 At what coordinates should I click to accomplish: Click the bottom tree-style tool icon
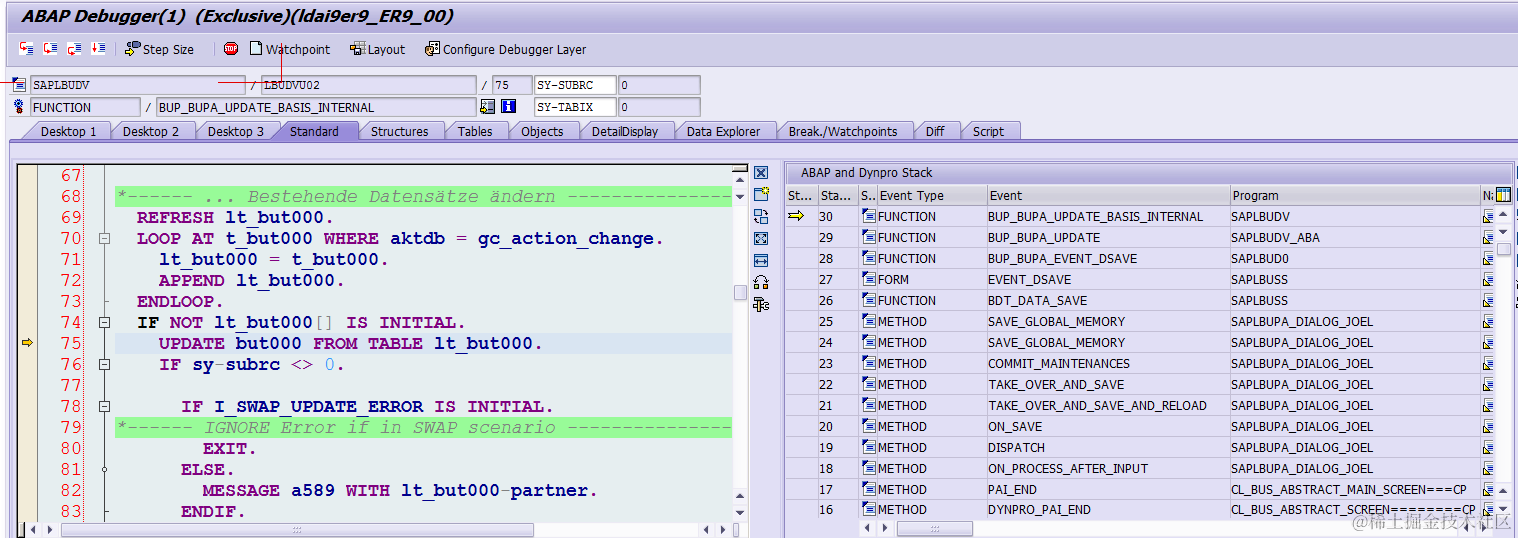tap(761, 305)
